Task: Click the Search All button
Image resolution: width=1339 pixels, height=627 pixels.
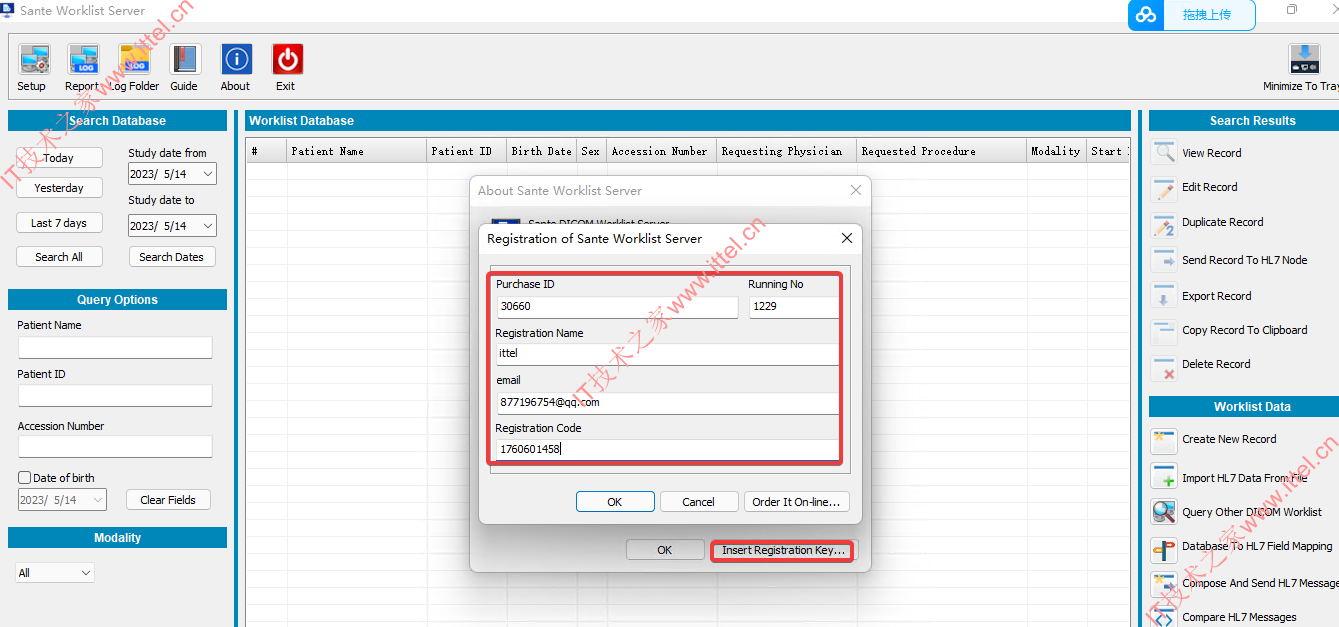Action: pos(59,257)
